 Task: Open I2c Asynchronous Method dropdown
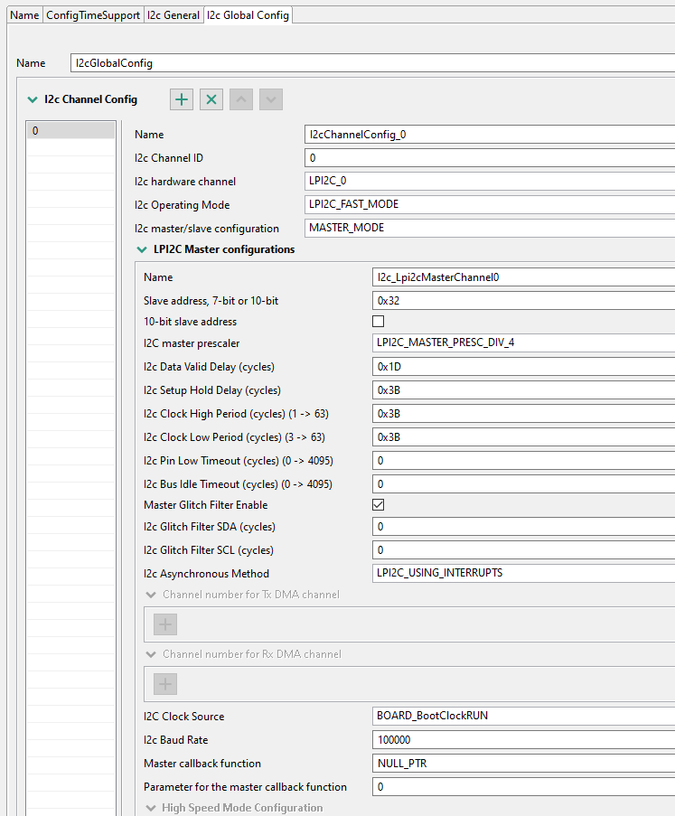coord(523,573)
